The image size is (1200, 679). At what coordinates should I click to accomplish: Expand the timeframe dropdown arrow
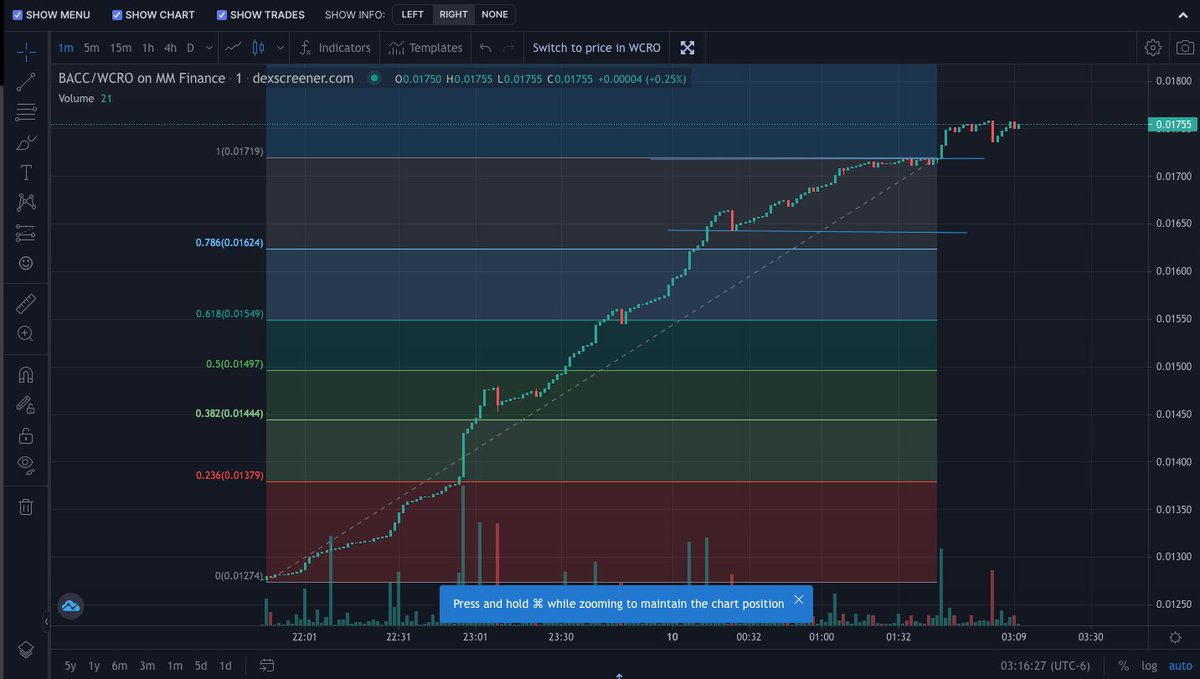209,47
